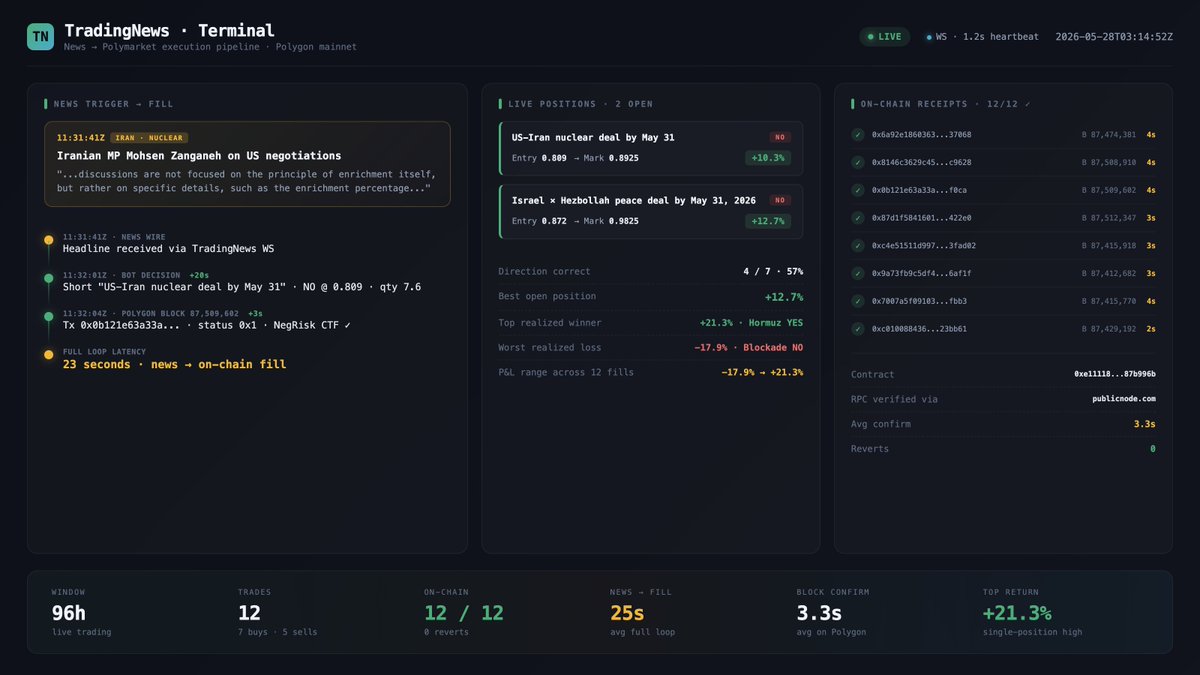Click the TN logo icon

coord(40,36)
